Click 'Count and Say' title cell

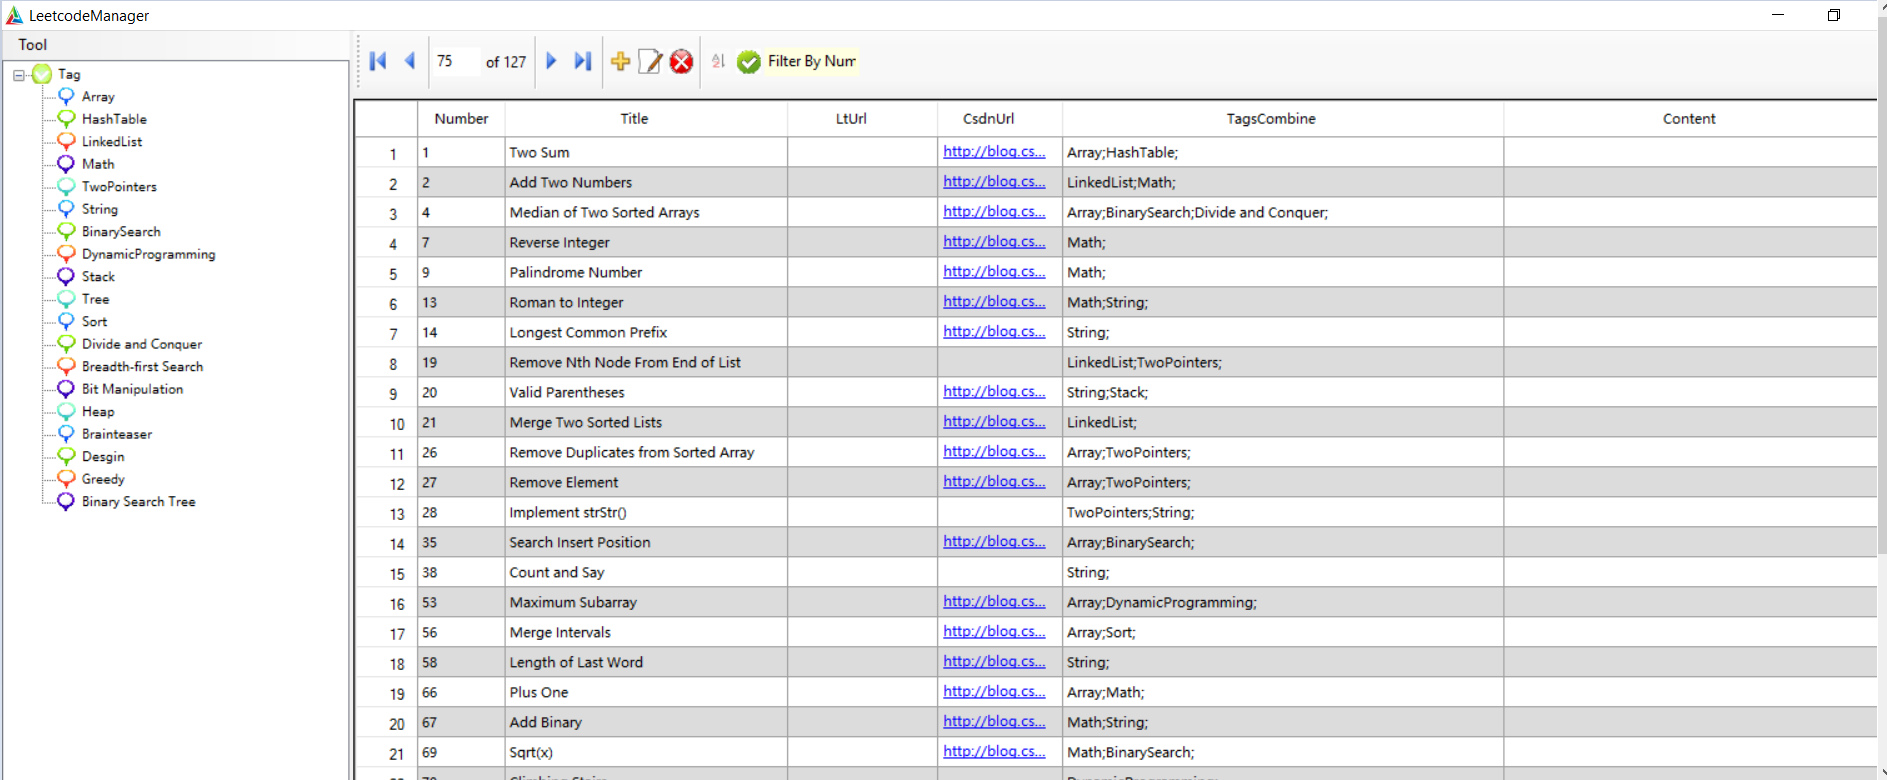[x=646, y=572]
